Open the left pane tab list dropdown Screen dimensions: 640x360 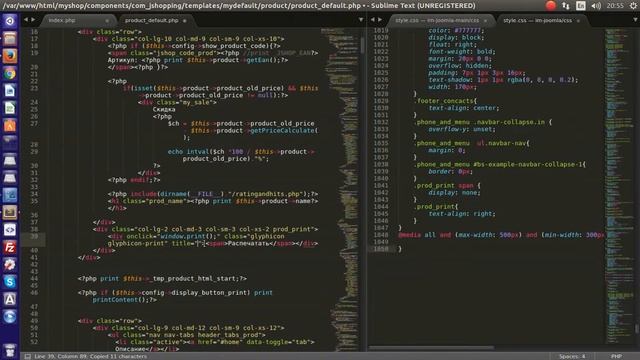click(361, 20)
